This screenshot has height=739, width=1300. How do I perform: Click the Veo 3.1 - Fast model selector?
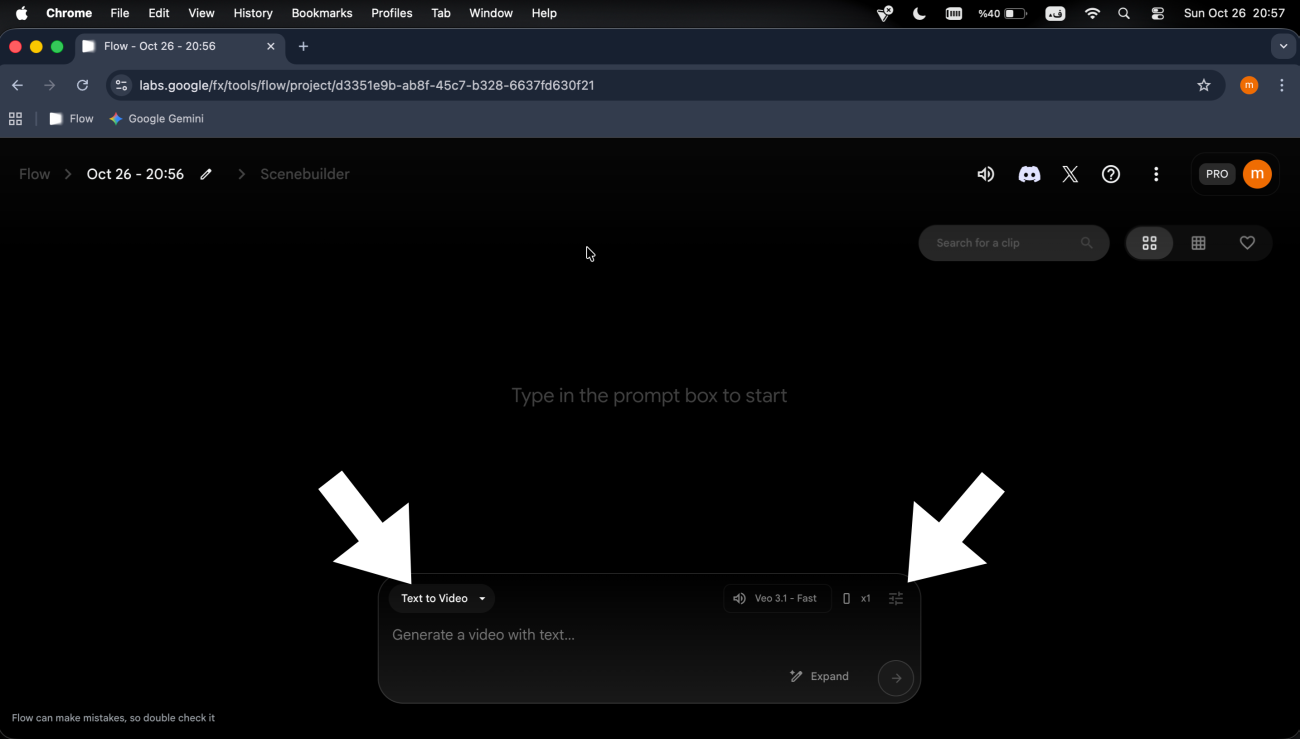click(x=777, y=598)
